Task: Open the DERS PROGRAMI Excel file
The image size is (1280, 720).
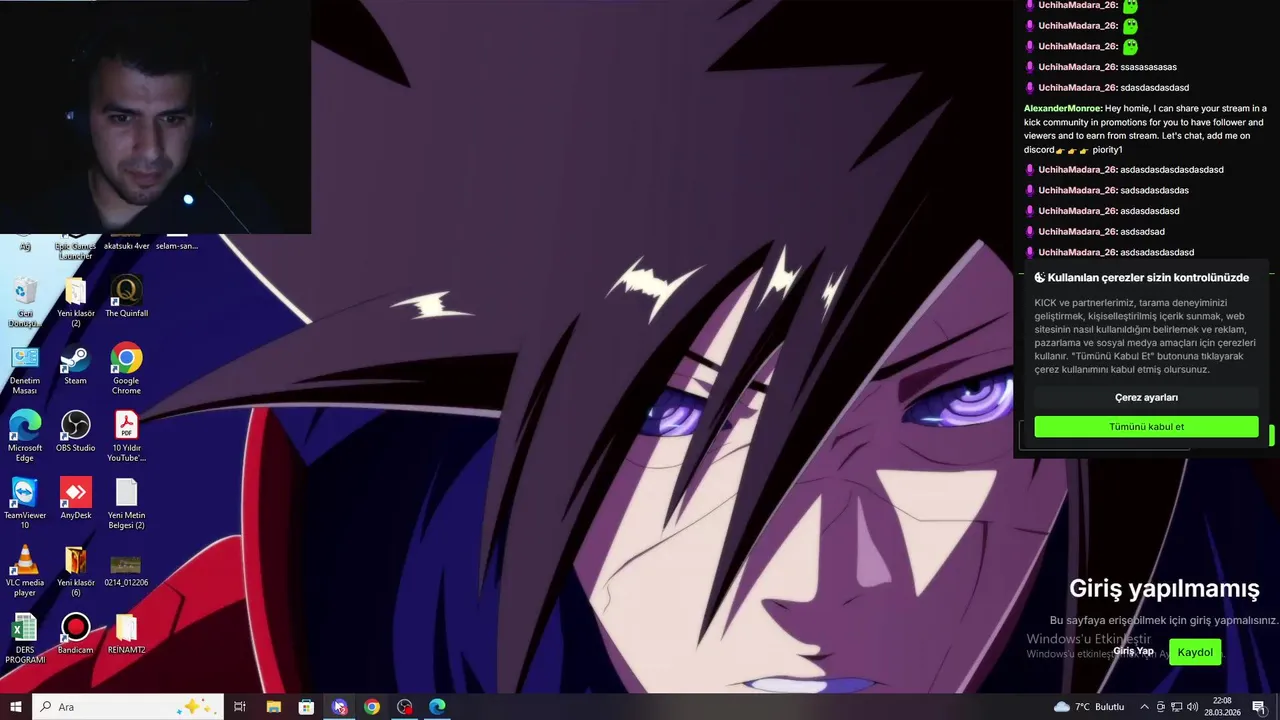Action: [25, 638]
